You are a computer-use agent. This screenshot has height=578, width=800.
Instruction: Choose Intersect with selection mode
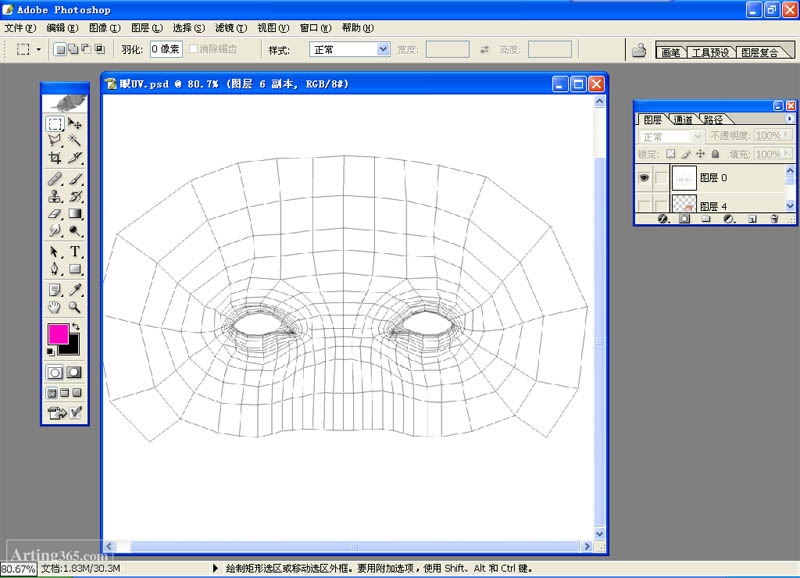pos(99,49)
